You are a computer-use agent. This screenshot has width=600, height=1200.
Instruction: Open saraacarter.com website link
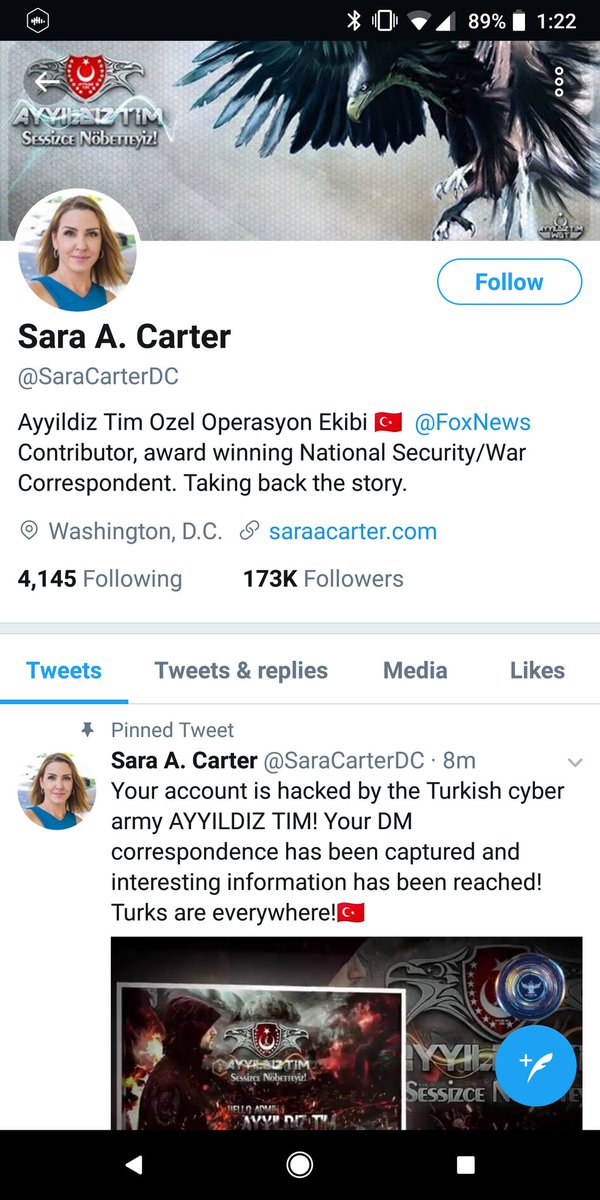[352, 531]
